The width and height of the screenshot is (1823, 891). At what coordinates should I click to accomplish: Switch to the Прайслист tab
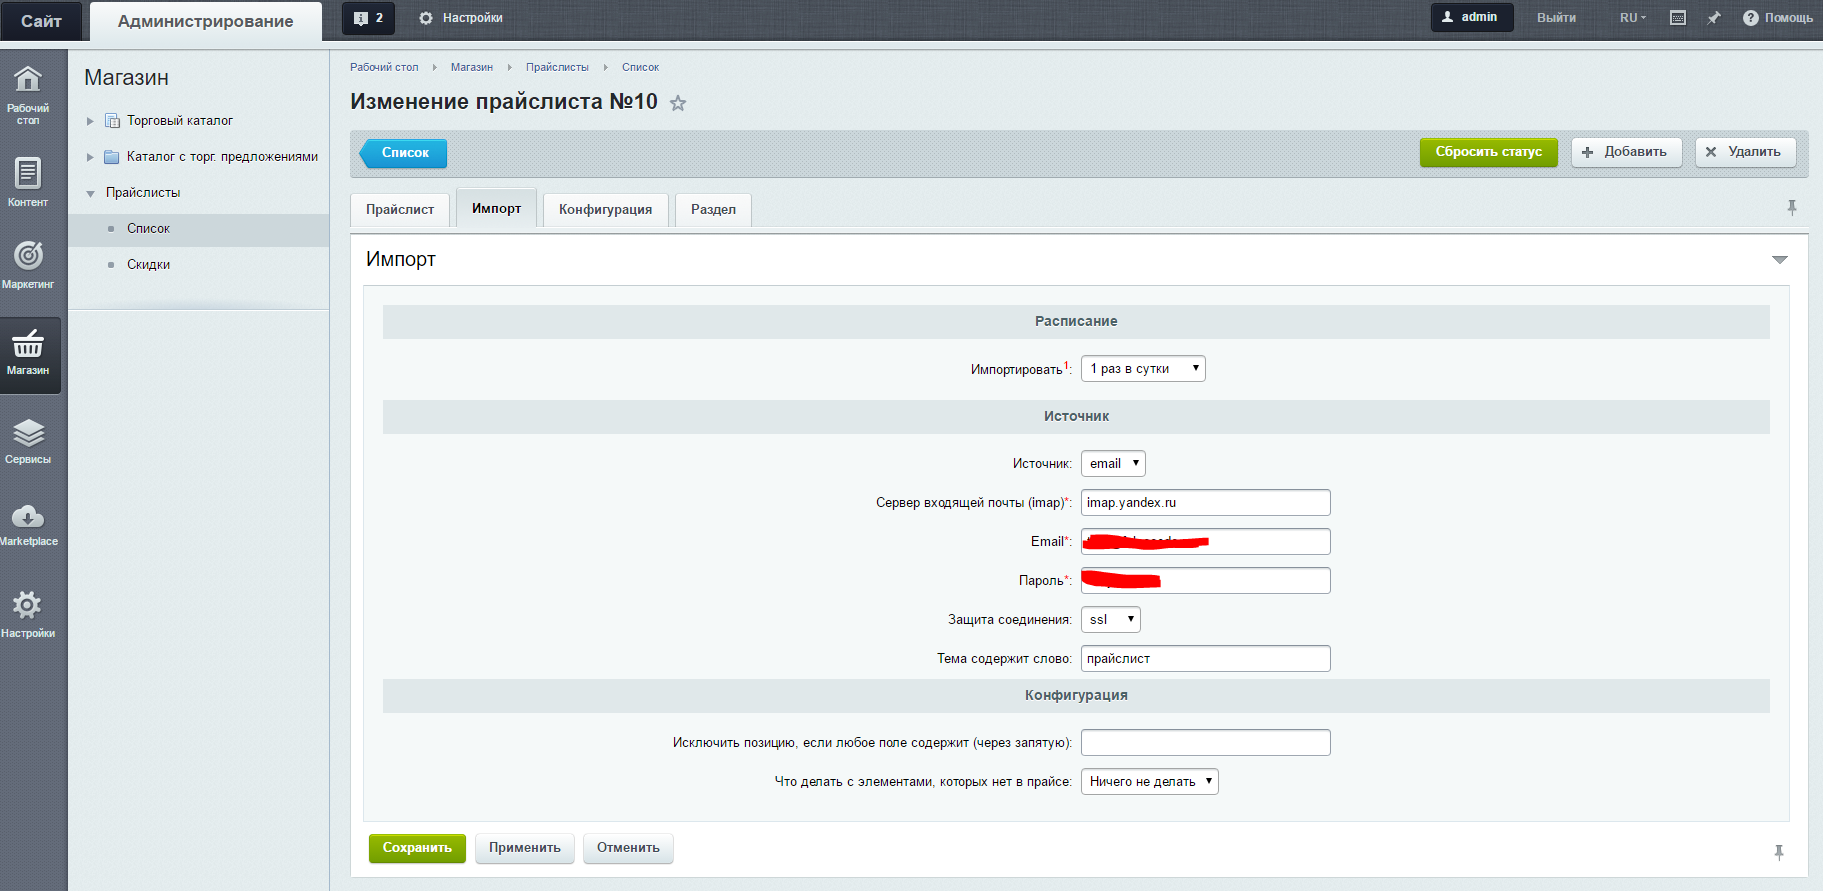pos(400,210)
